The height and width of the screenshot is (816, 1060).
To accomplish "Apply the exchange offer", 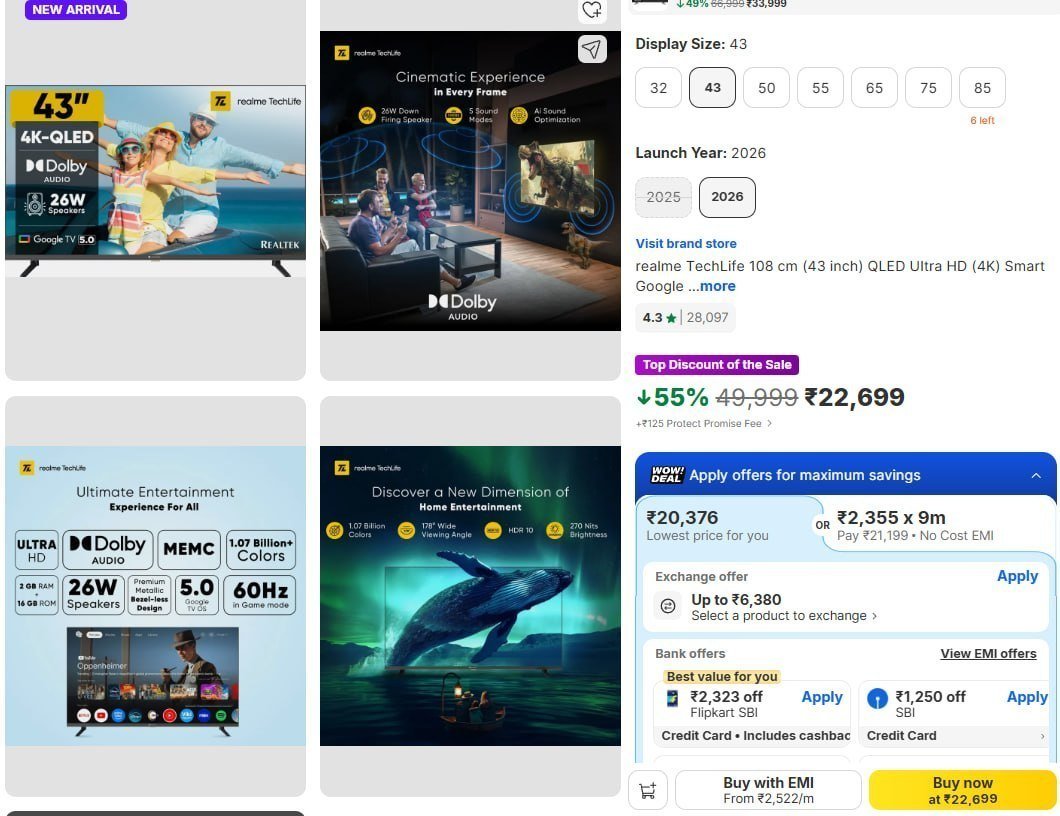I will point(1017,577).
